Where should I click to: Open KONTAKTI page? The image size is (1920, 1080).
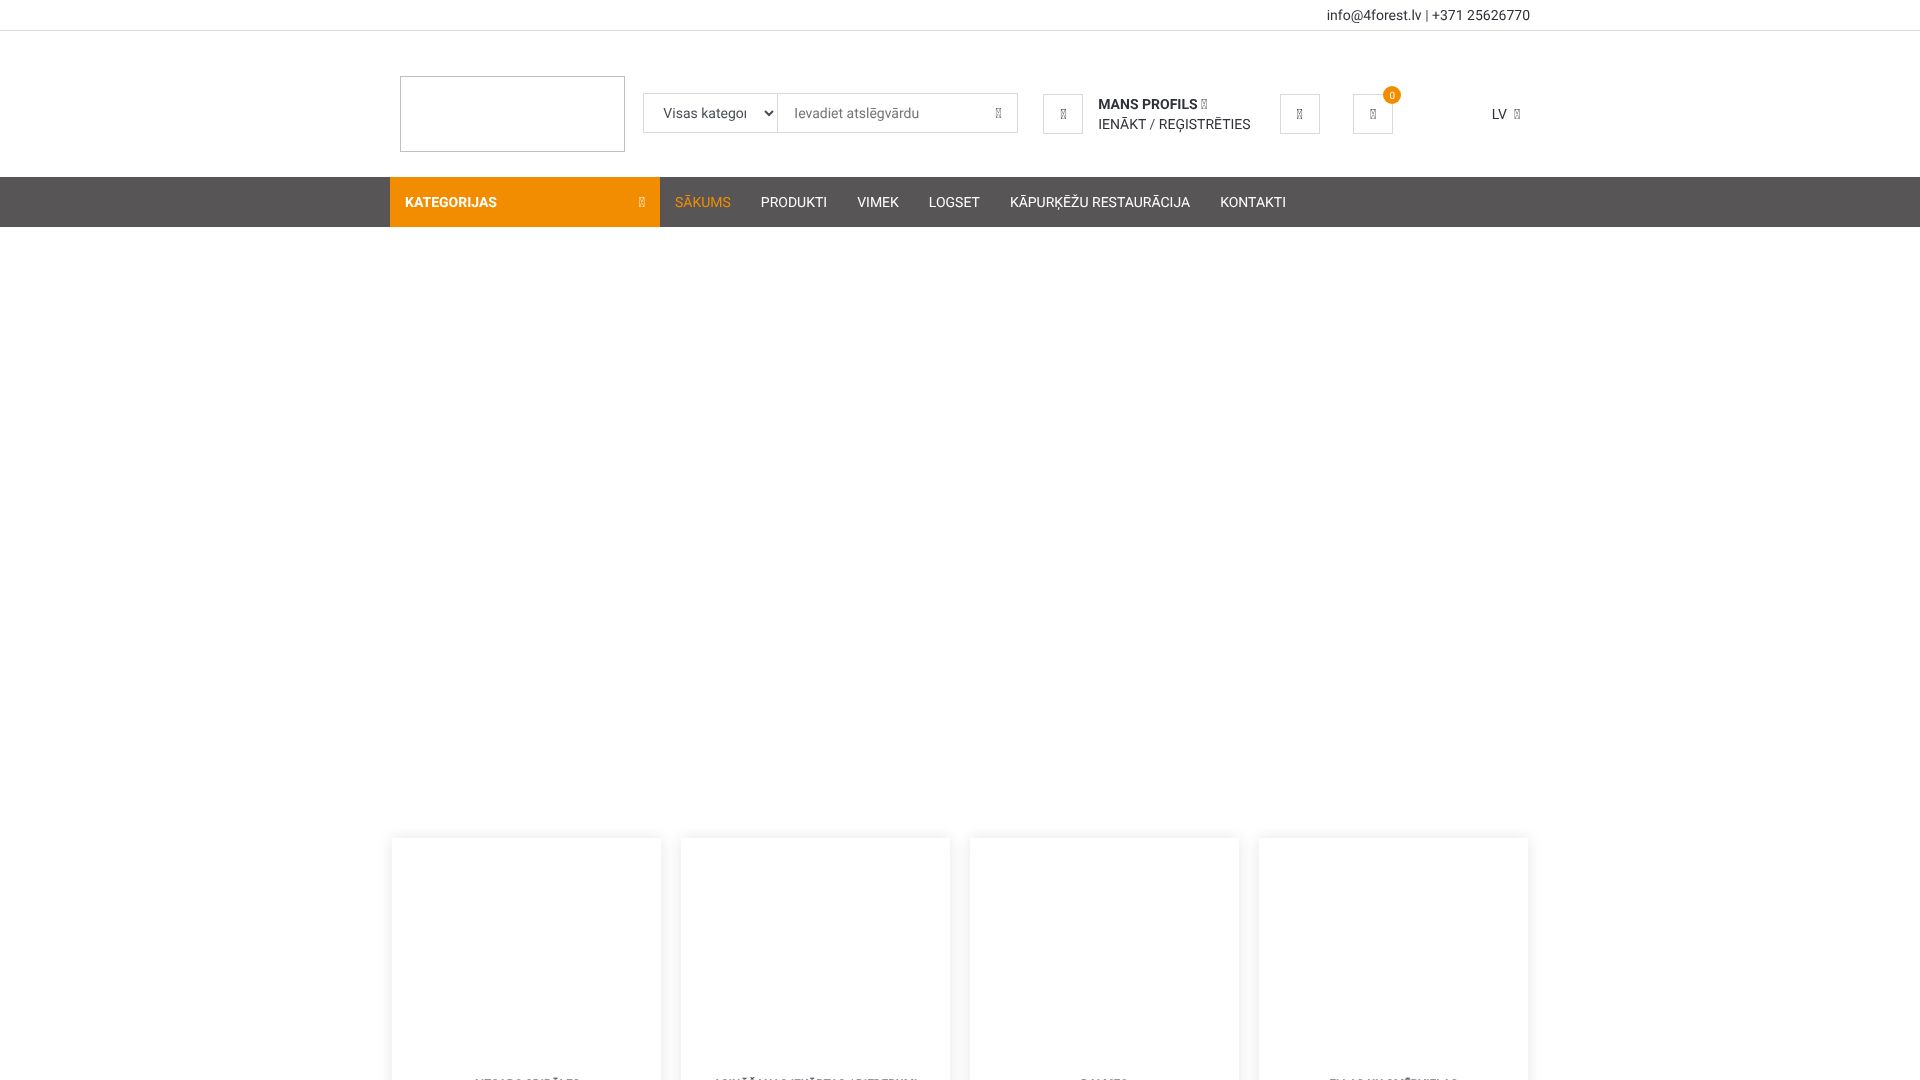coord(1252,202)
